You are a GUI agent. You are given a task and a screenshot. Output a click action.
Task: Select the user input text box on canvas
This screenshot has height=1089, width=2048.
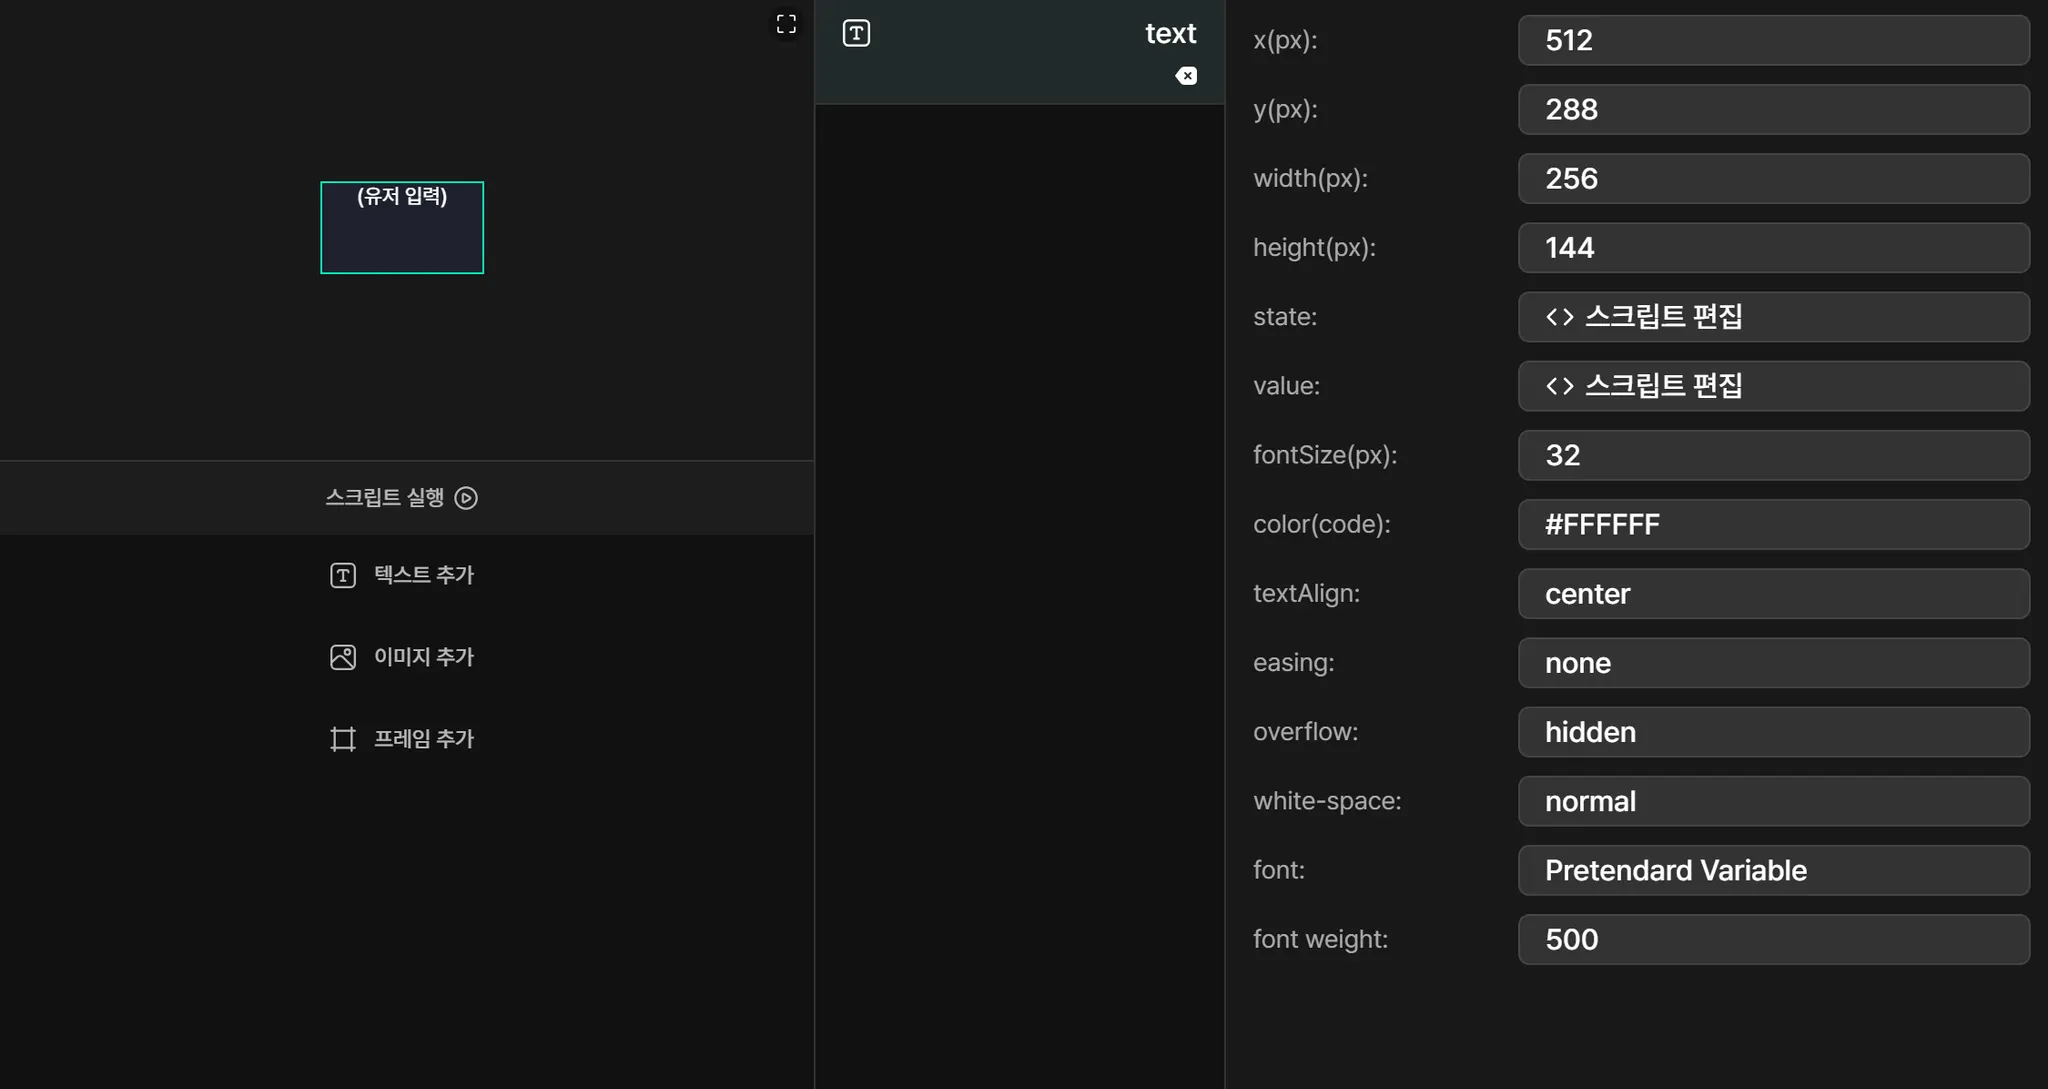click(402, 228)
